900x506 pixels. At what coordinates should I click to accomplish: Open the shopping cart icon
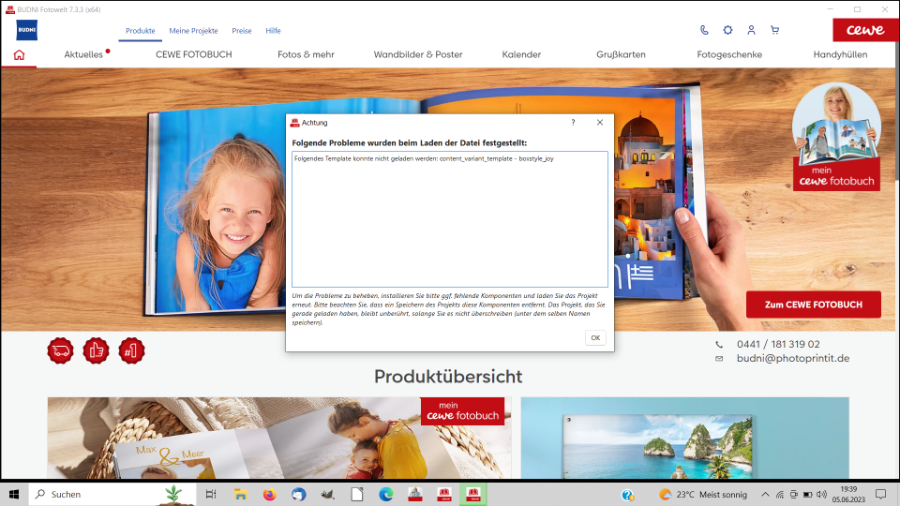(775, 30)
